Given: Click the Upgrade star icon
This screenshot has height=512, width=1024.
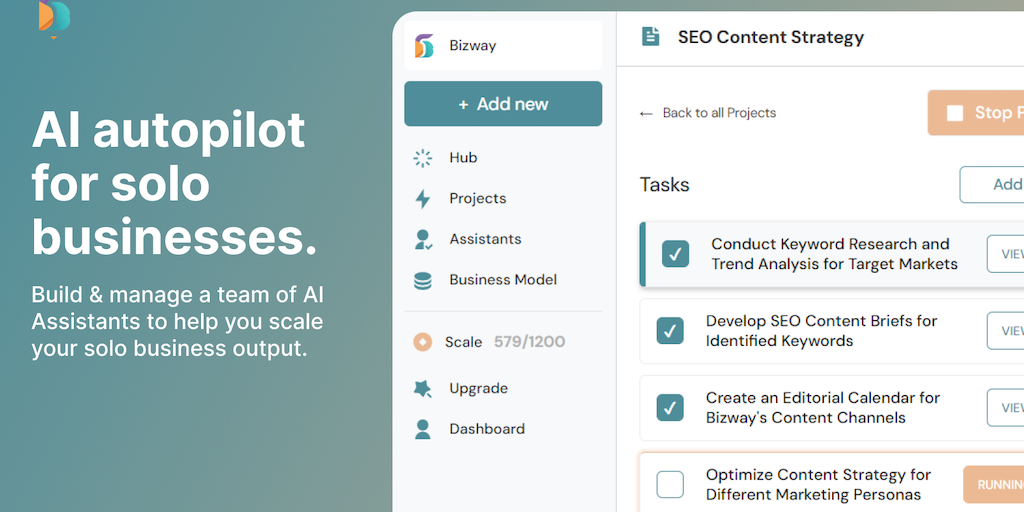Looking at the screenshot, I should point(423,389).
